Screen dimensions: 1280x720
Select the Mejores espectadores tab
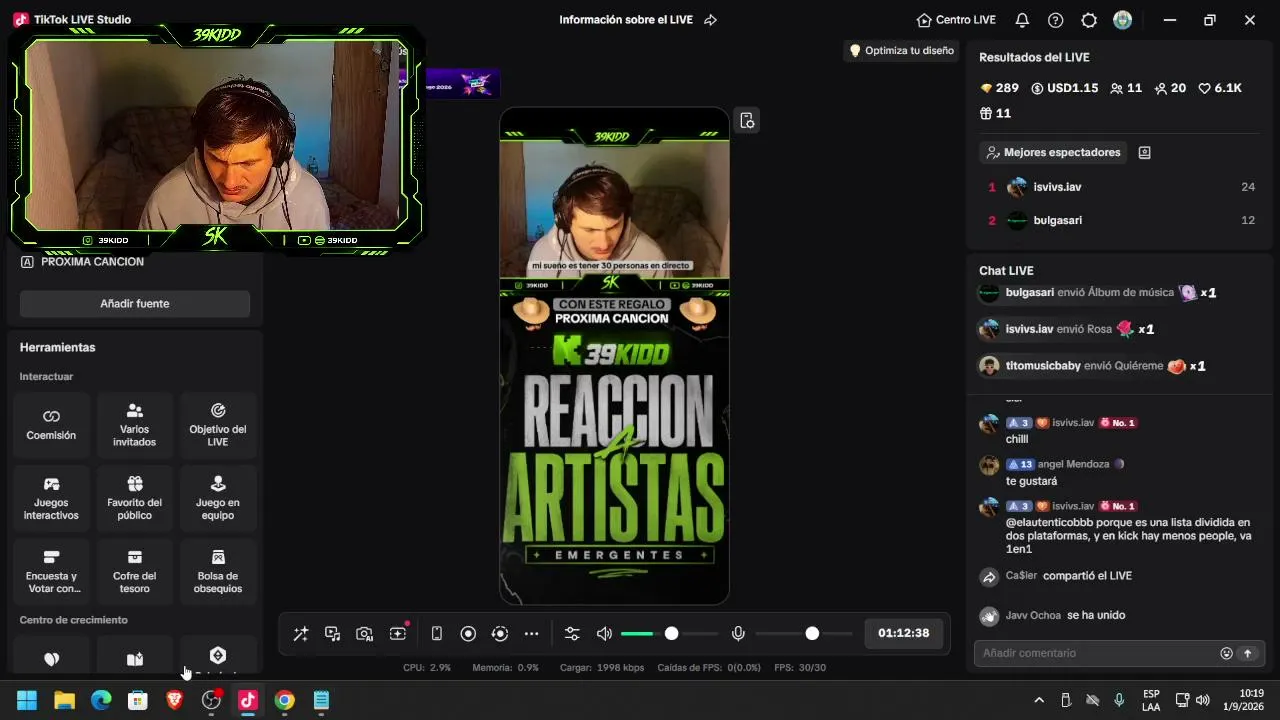[1053, 153]
